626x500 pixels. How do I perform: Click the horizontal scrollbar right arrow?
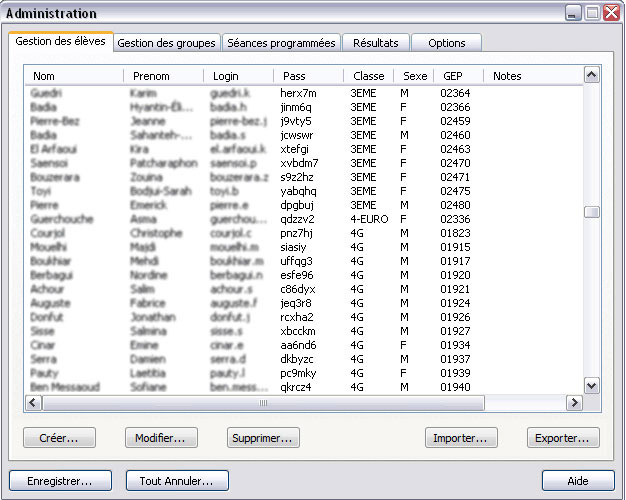point(574,403)
